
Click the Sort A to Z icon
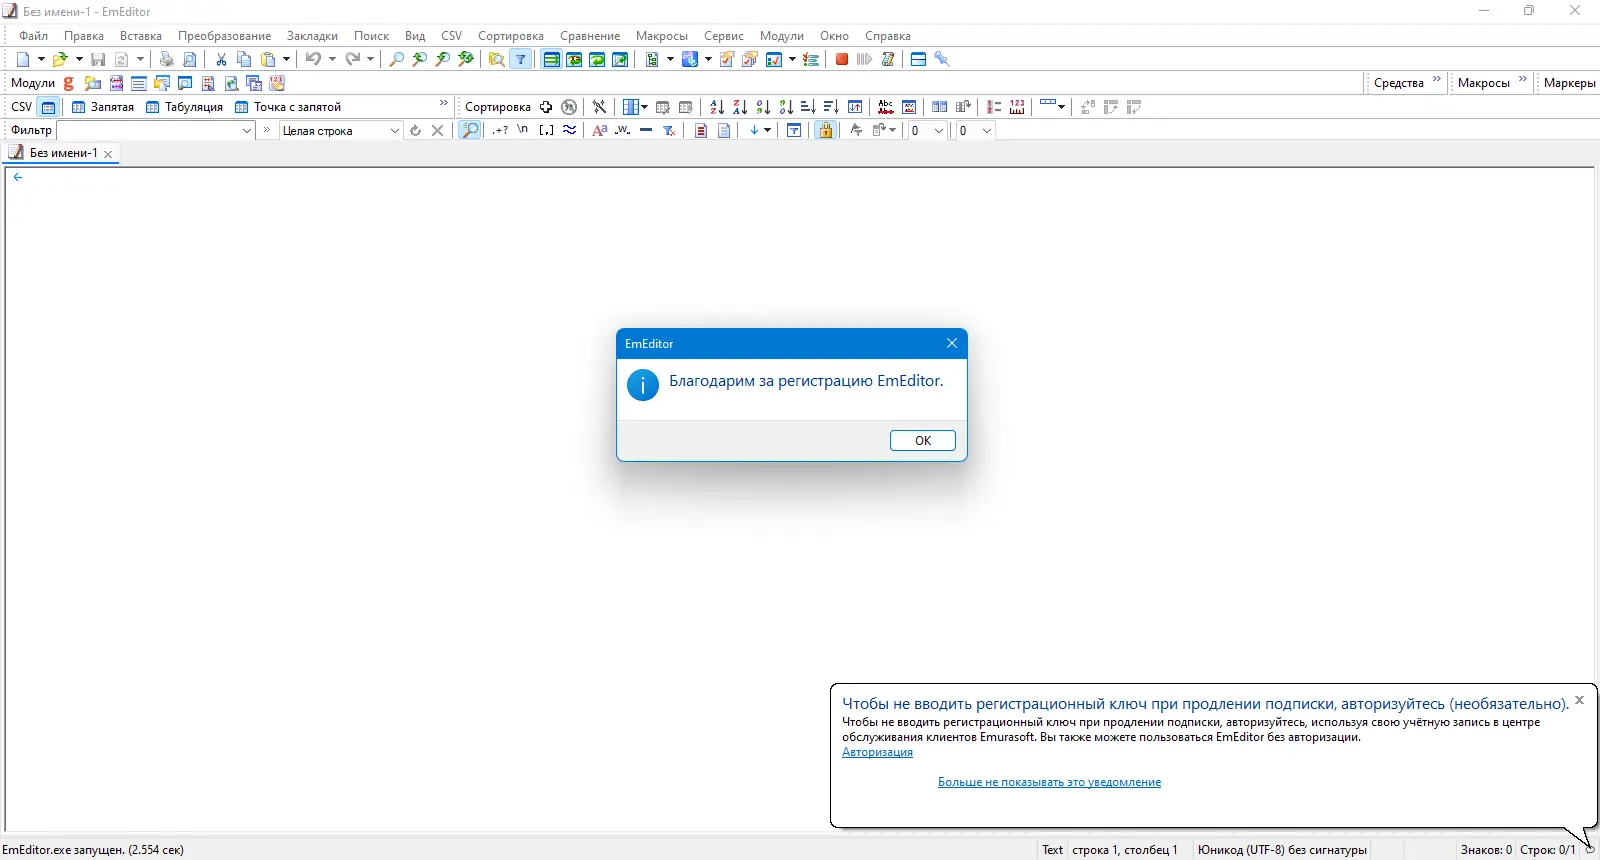716,107
